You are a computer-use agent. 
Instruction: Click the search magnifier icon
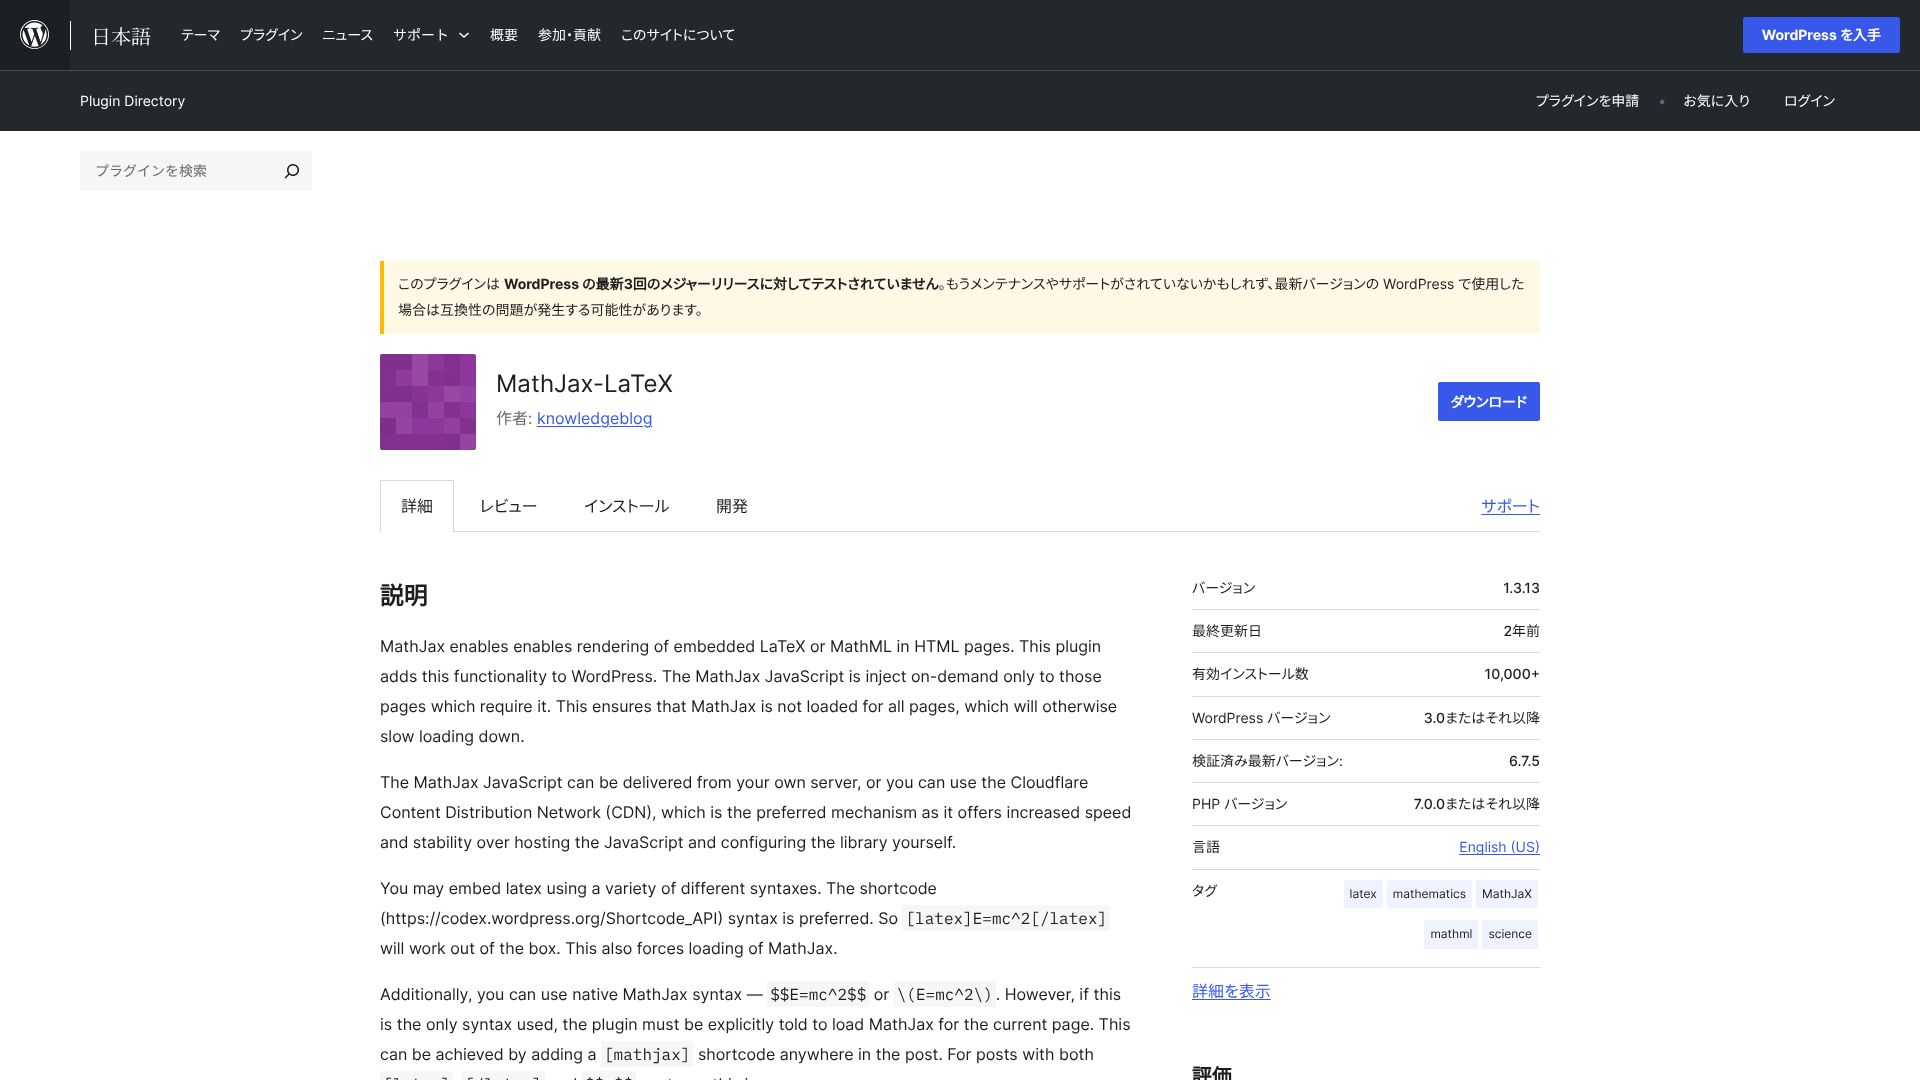click(292, 171)
